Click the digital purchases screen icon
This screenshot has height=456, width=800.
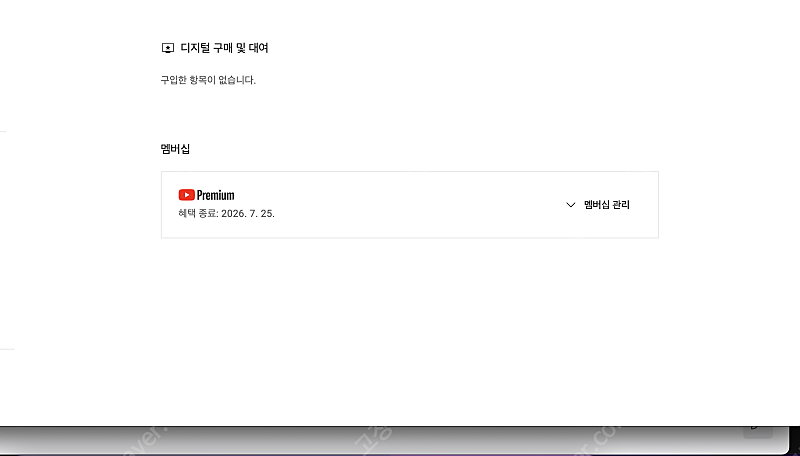click(x=167, y=48)
